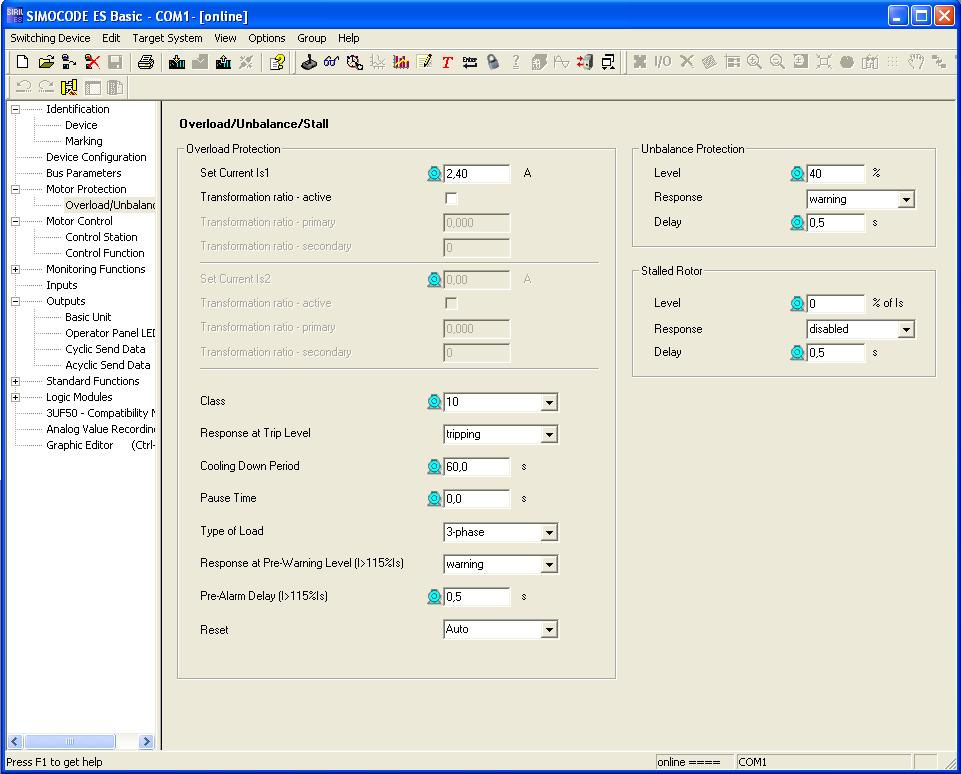Click the notepad with pencil toolbar icon
961x774 pixels.
coord(424,62)
